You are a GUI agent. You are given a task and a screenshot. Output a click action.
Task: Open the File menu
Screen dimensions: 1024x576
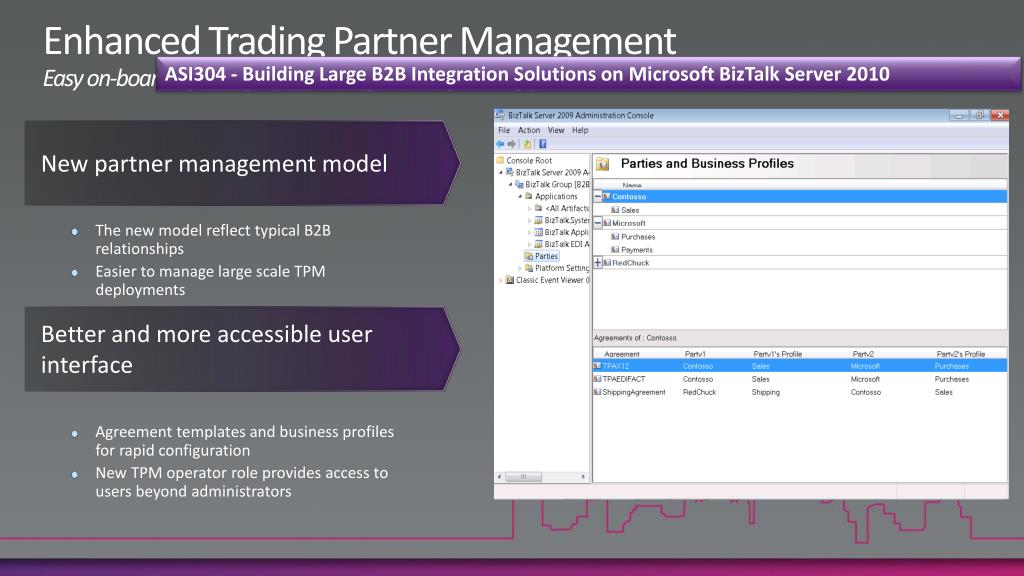pyautogui.click(x=504, y=131)
